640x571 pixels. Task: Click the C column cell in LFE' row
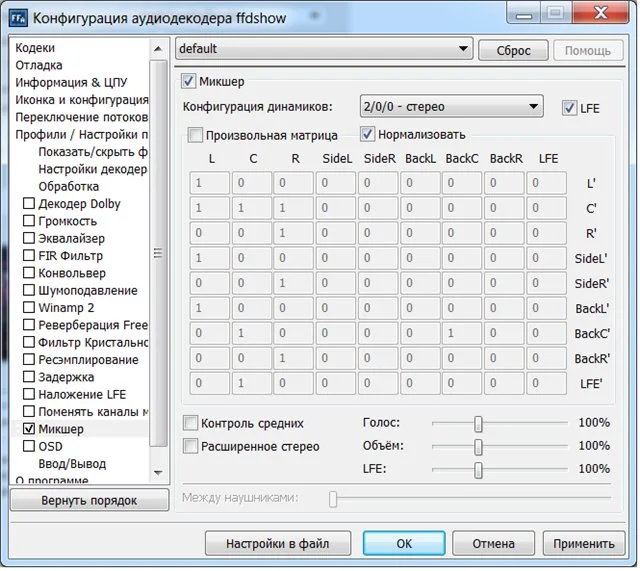click(x=253, y=384)
